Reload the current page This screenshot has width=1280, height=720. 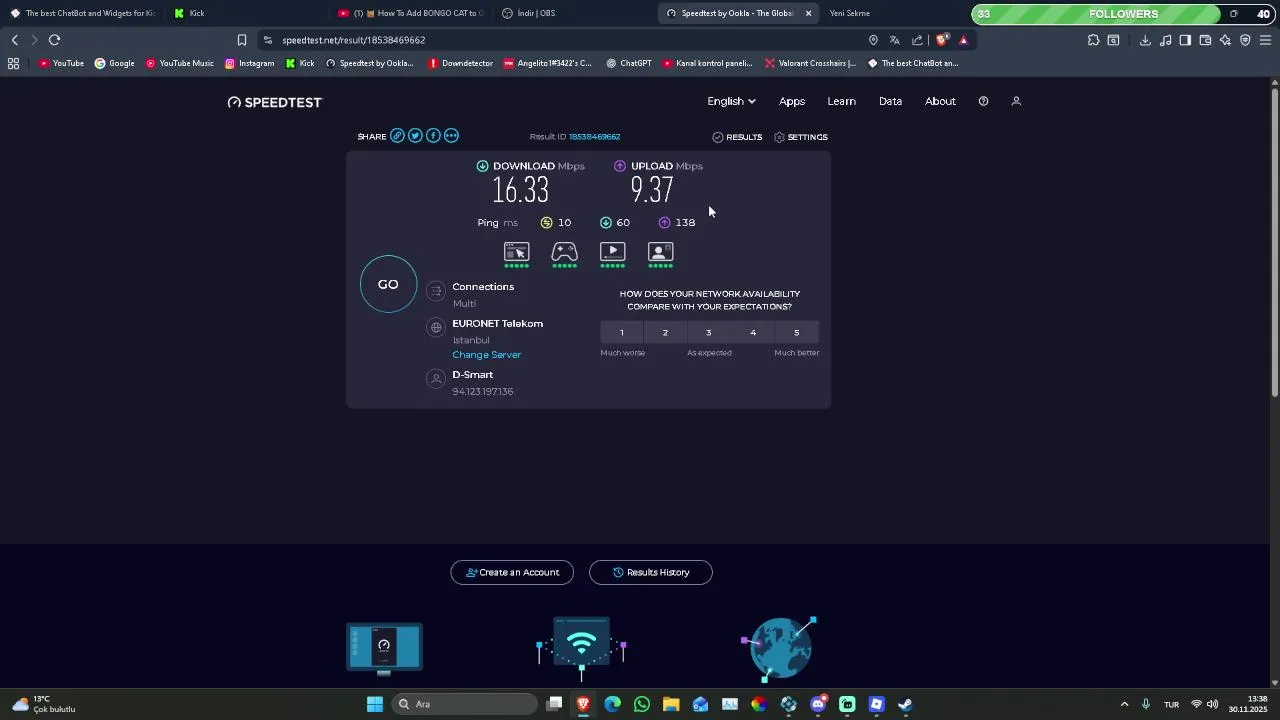tap(54, 40)
